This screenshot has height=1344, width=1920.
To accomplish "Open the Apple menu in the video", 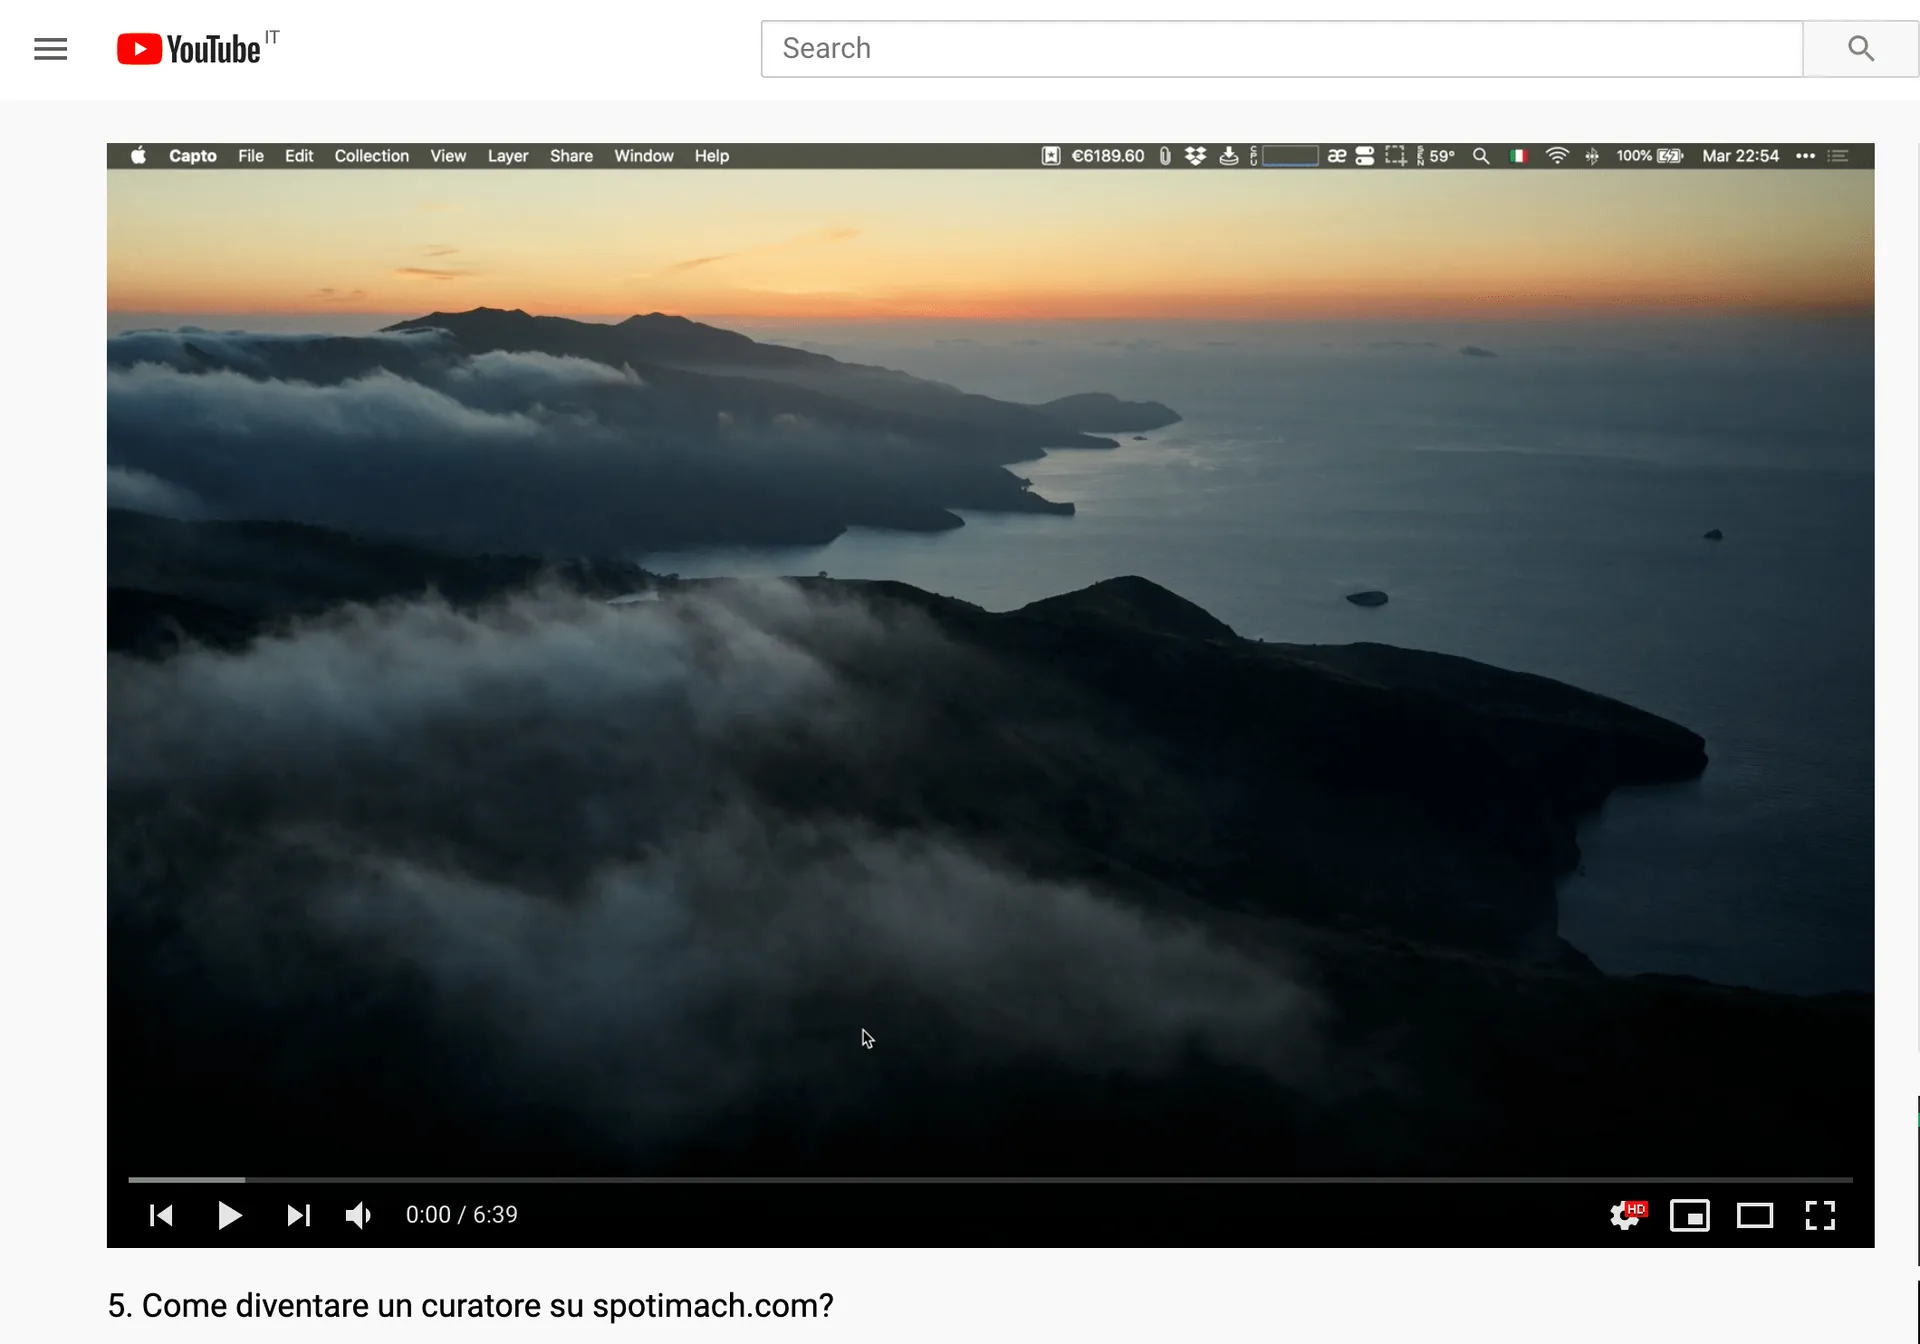I will tap(138, 156).
